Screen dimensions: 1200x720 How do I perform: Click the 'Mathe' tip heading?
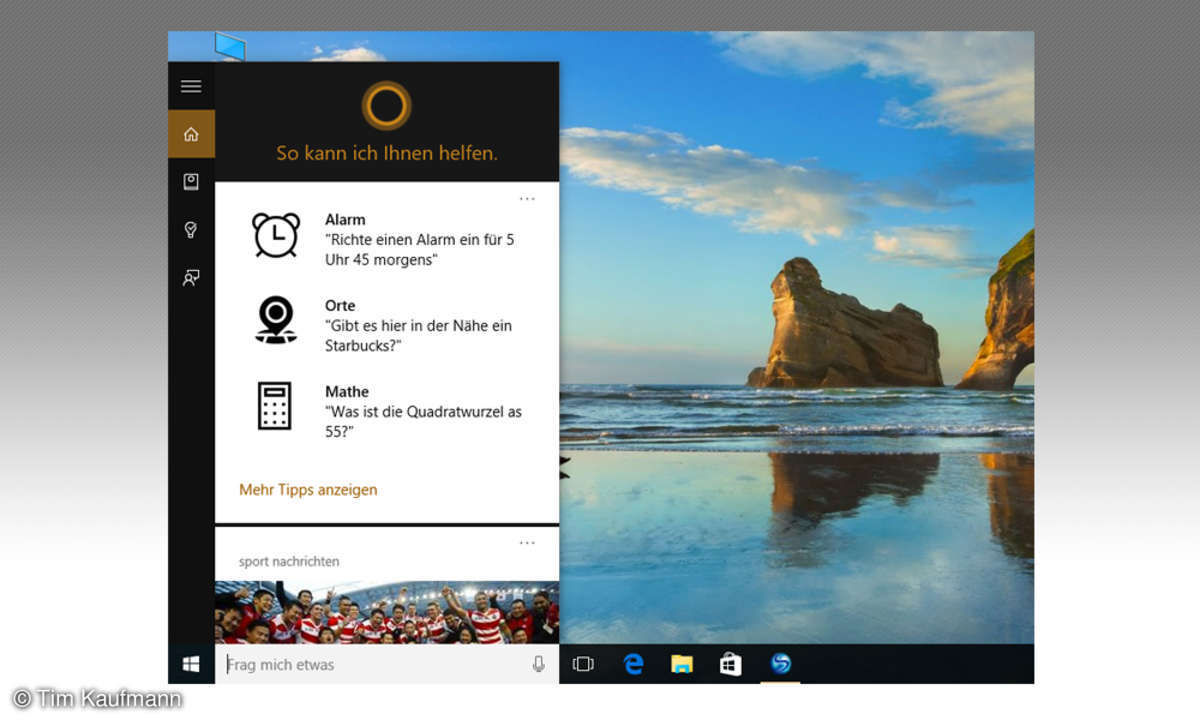click(x=347, y=392)
